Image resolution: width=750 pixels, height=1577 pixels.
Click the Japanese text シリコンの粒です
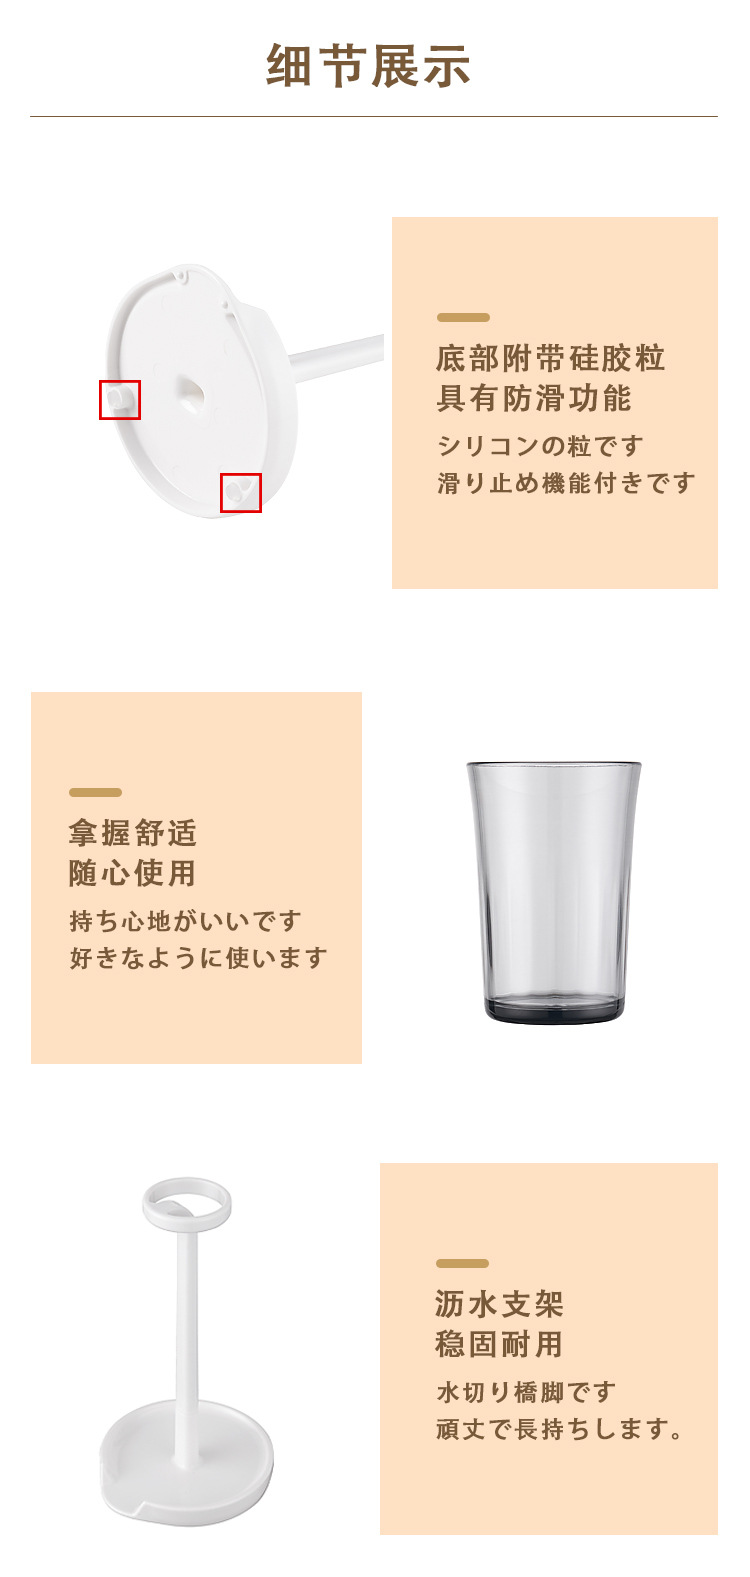click(x=540, y=445)
